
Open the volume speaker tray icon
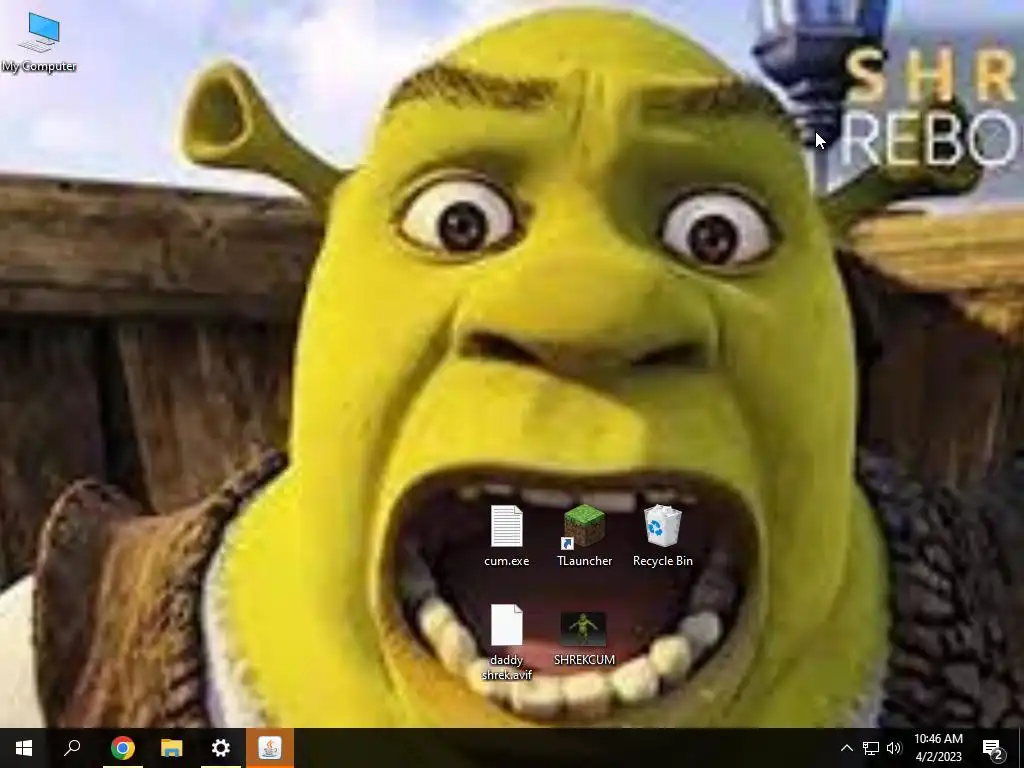tap(894, 748)
